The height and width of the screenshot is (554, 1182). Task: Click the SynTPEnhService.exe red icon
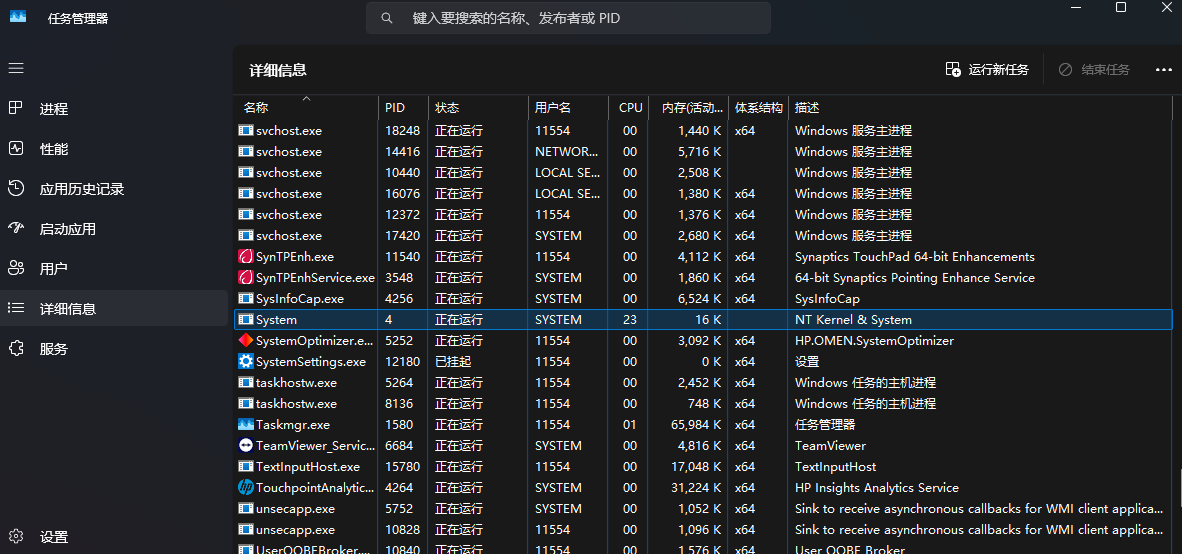[245, 278]
